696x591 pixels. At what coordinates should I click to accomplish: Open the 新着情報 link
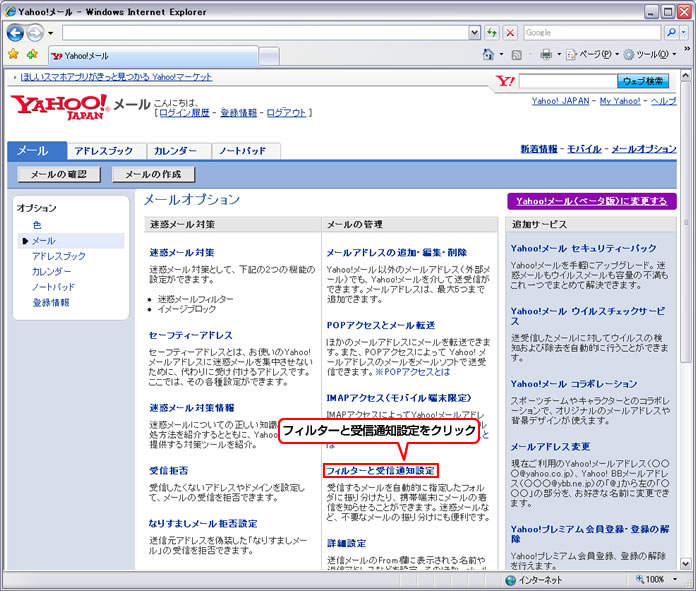tap(539, 149)
